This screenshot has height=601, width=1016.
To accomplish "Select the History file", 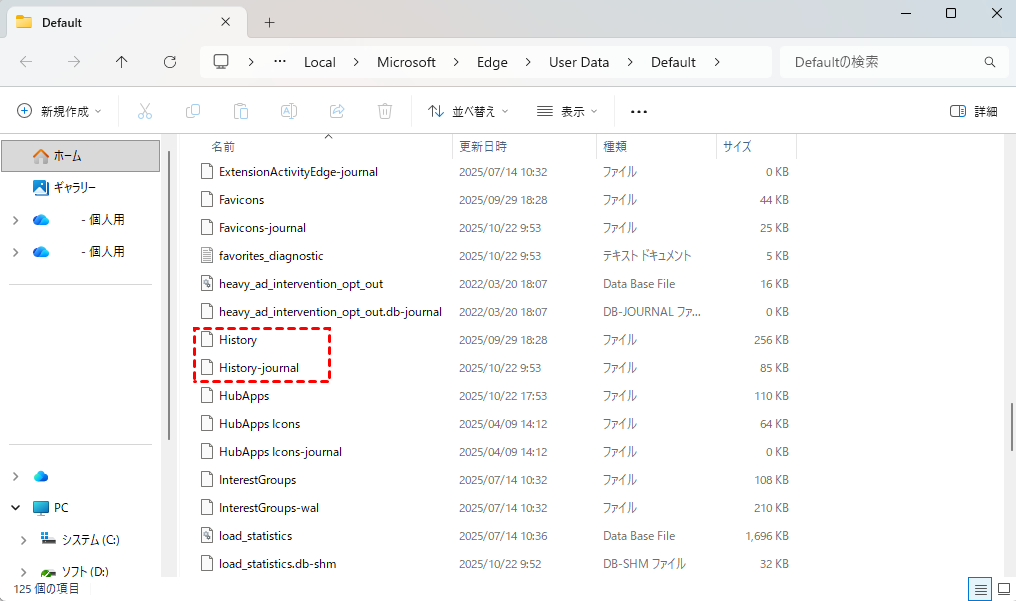I will (238, 340).
